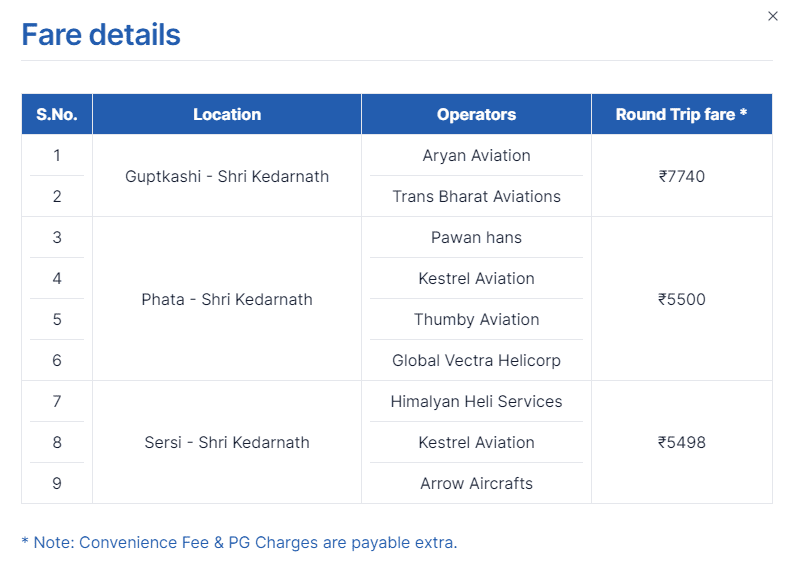This screenshot has height=583, width=787.
Task: Click the Convenience Fee note text
Action: [x=240, y=543]
